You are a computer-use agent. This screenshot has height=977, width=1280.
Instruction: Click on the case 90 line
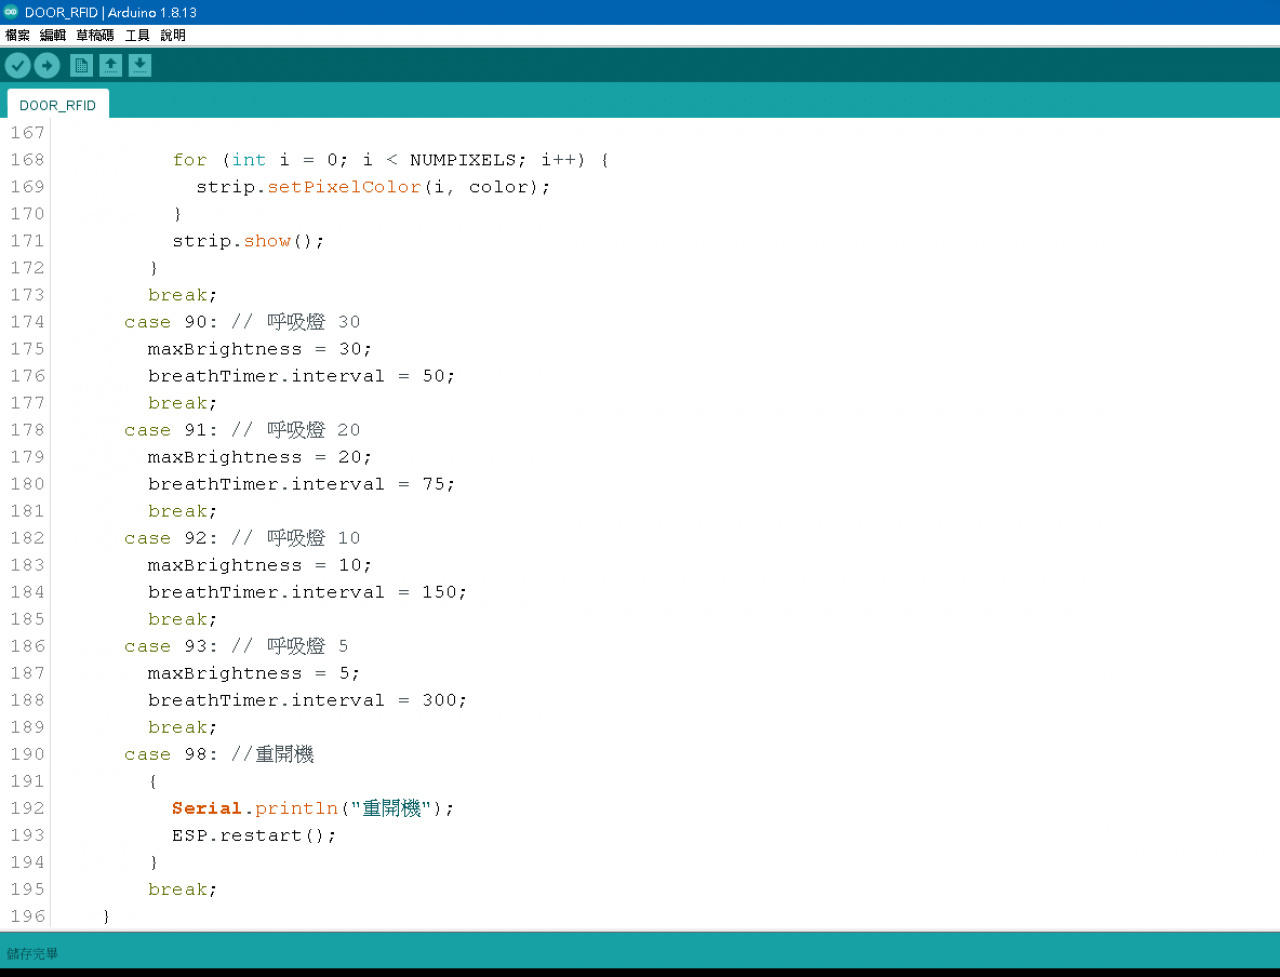point(241,322)
